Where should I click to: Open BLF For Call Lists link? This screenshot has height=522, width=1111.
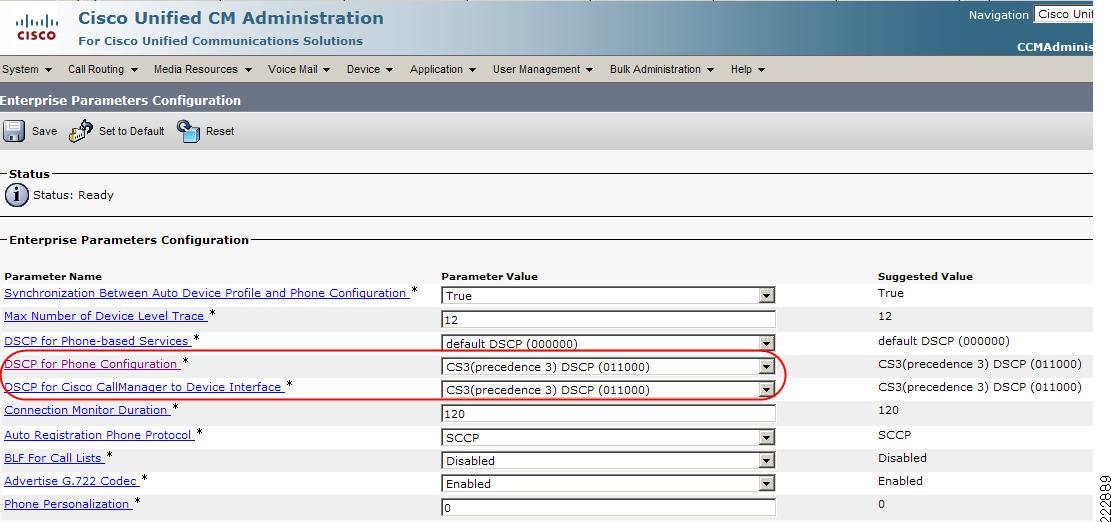55,458
